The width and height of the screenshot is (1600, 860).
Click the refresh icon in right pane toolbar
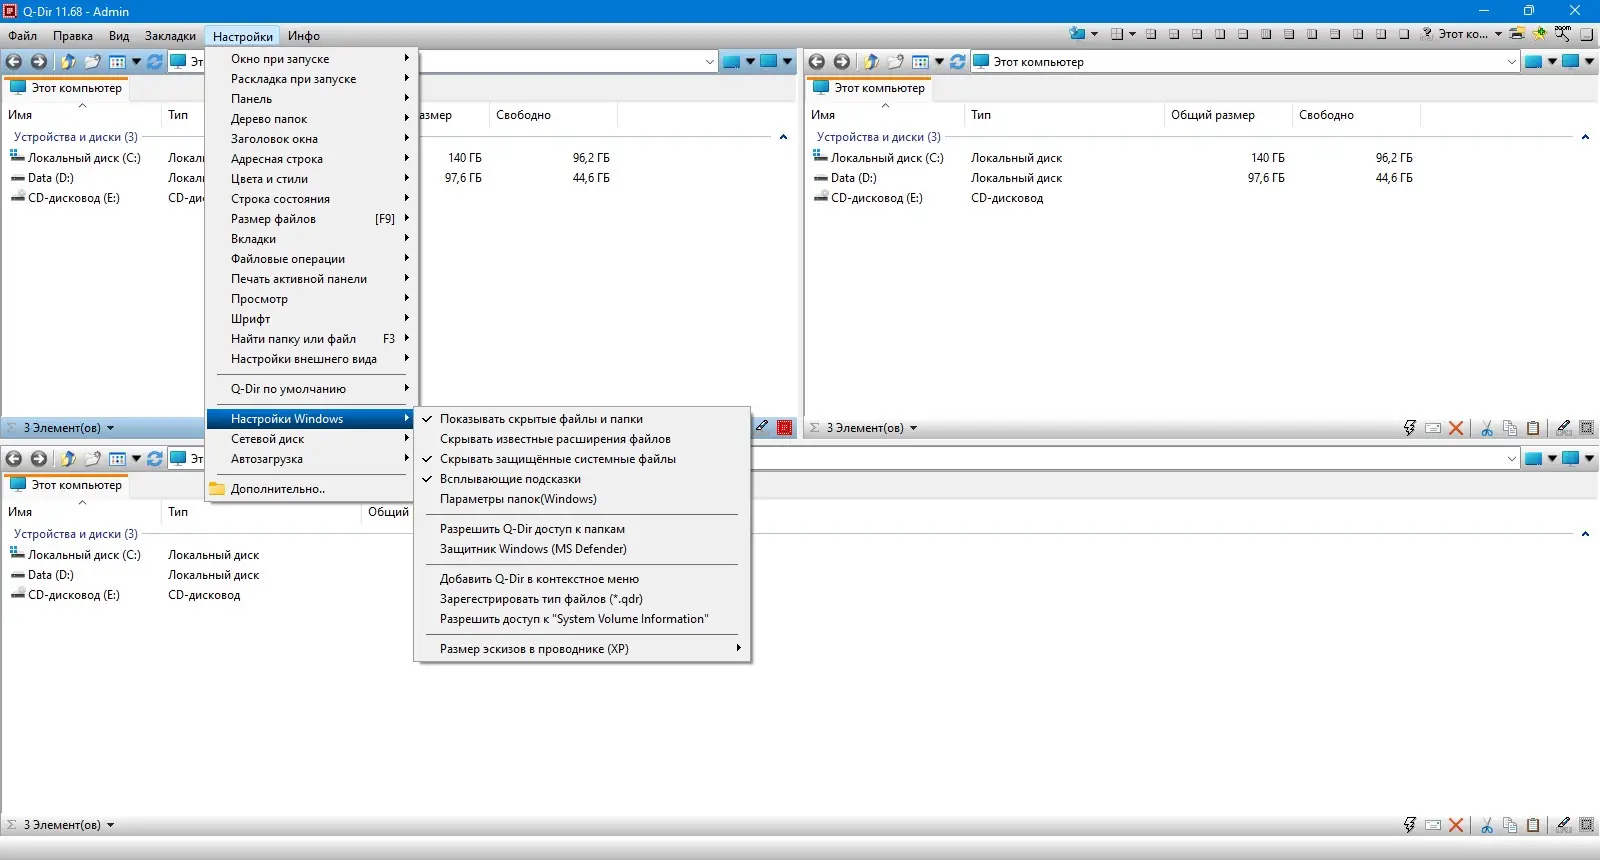coord(958,62)
